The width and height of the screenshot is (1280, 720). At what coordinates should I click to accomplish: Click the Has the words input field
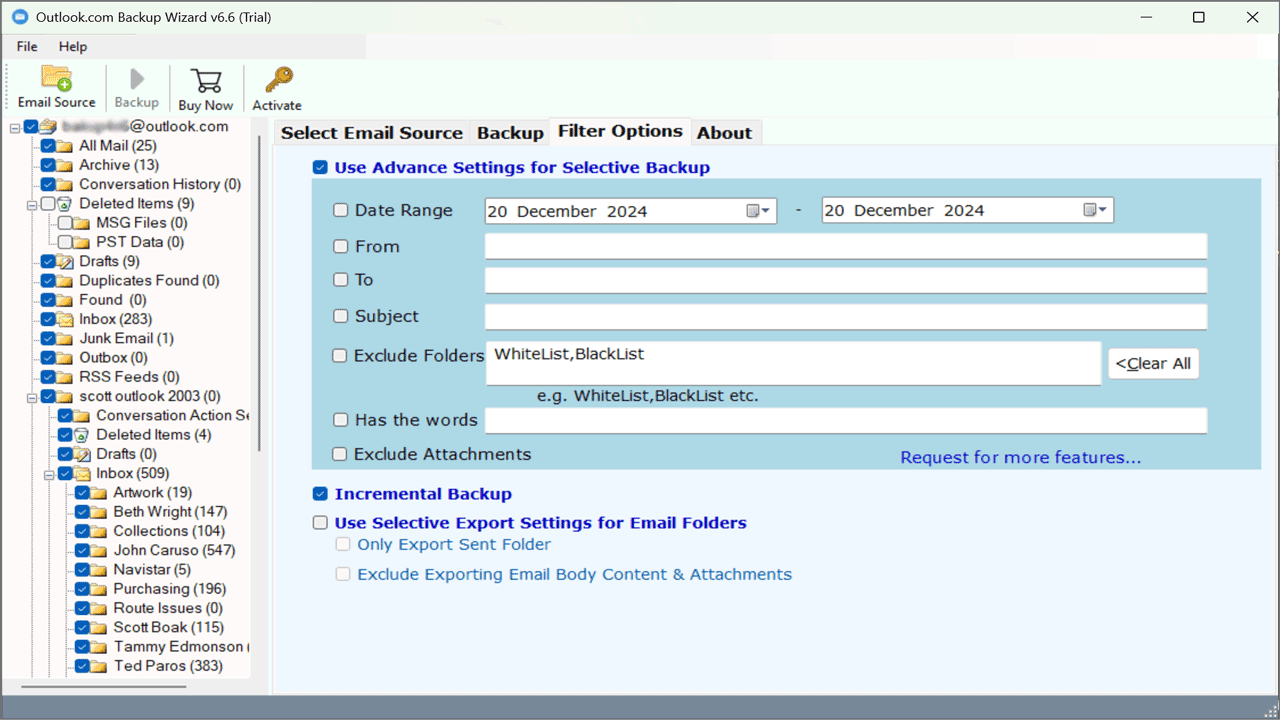click(x=846, y=420)
